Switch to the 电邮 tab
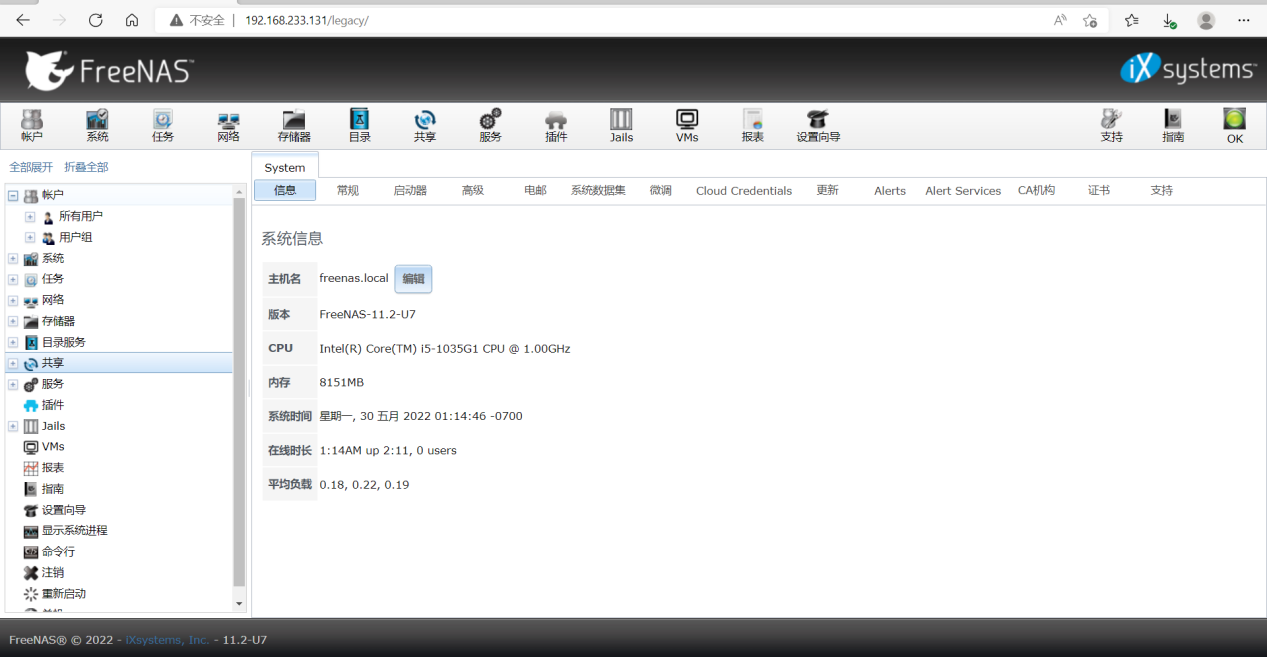Screen dimensions: 1267x657 [535, 190]
